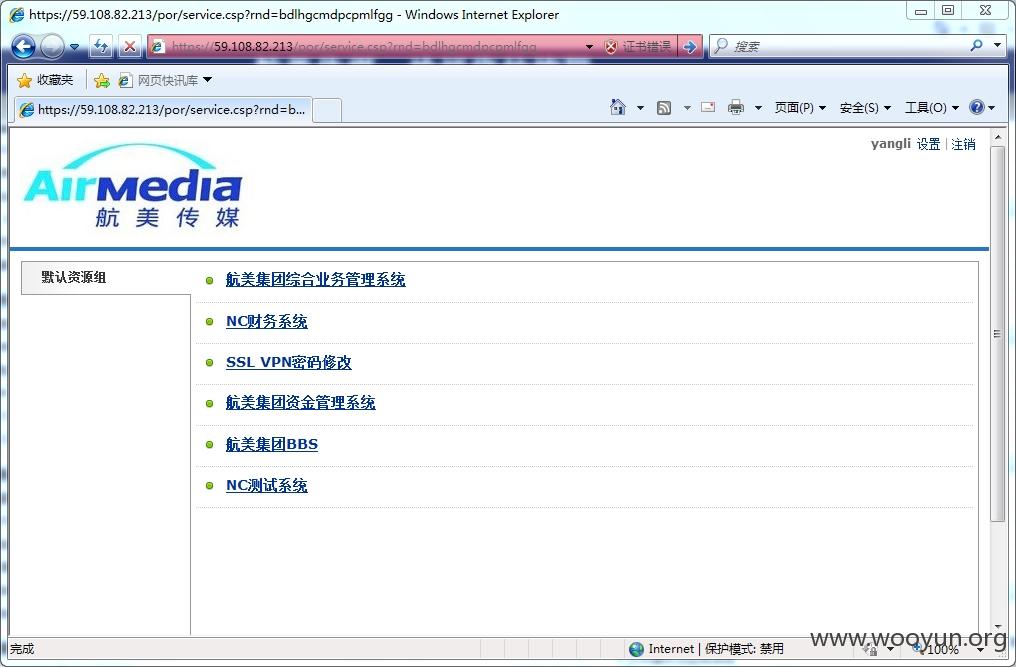The height and width of the screenshot is (667, 1016).
Task: Expand the Home button dropdown arrow
Action: click(x=640, y=108)
